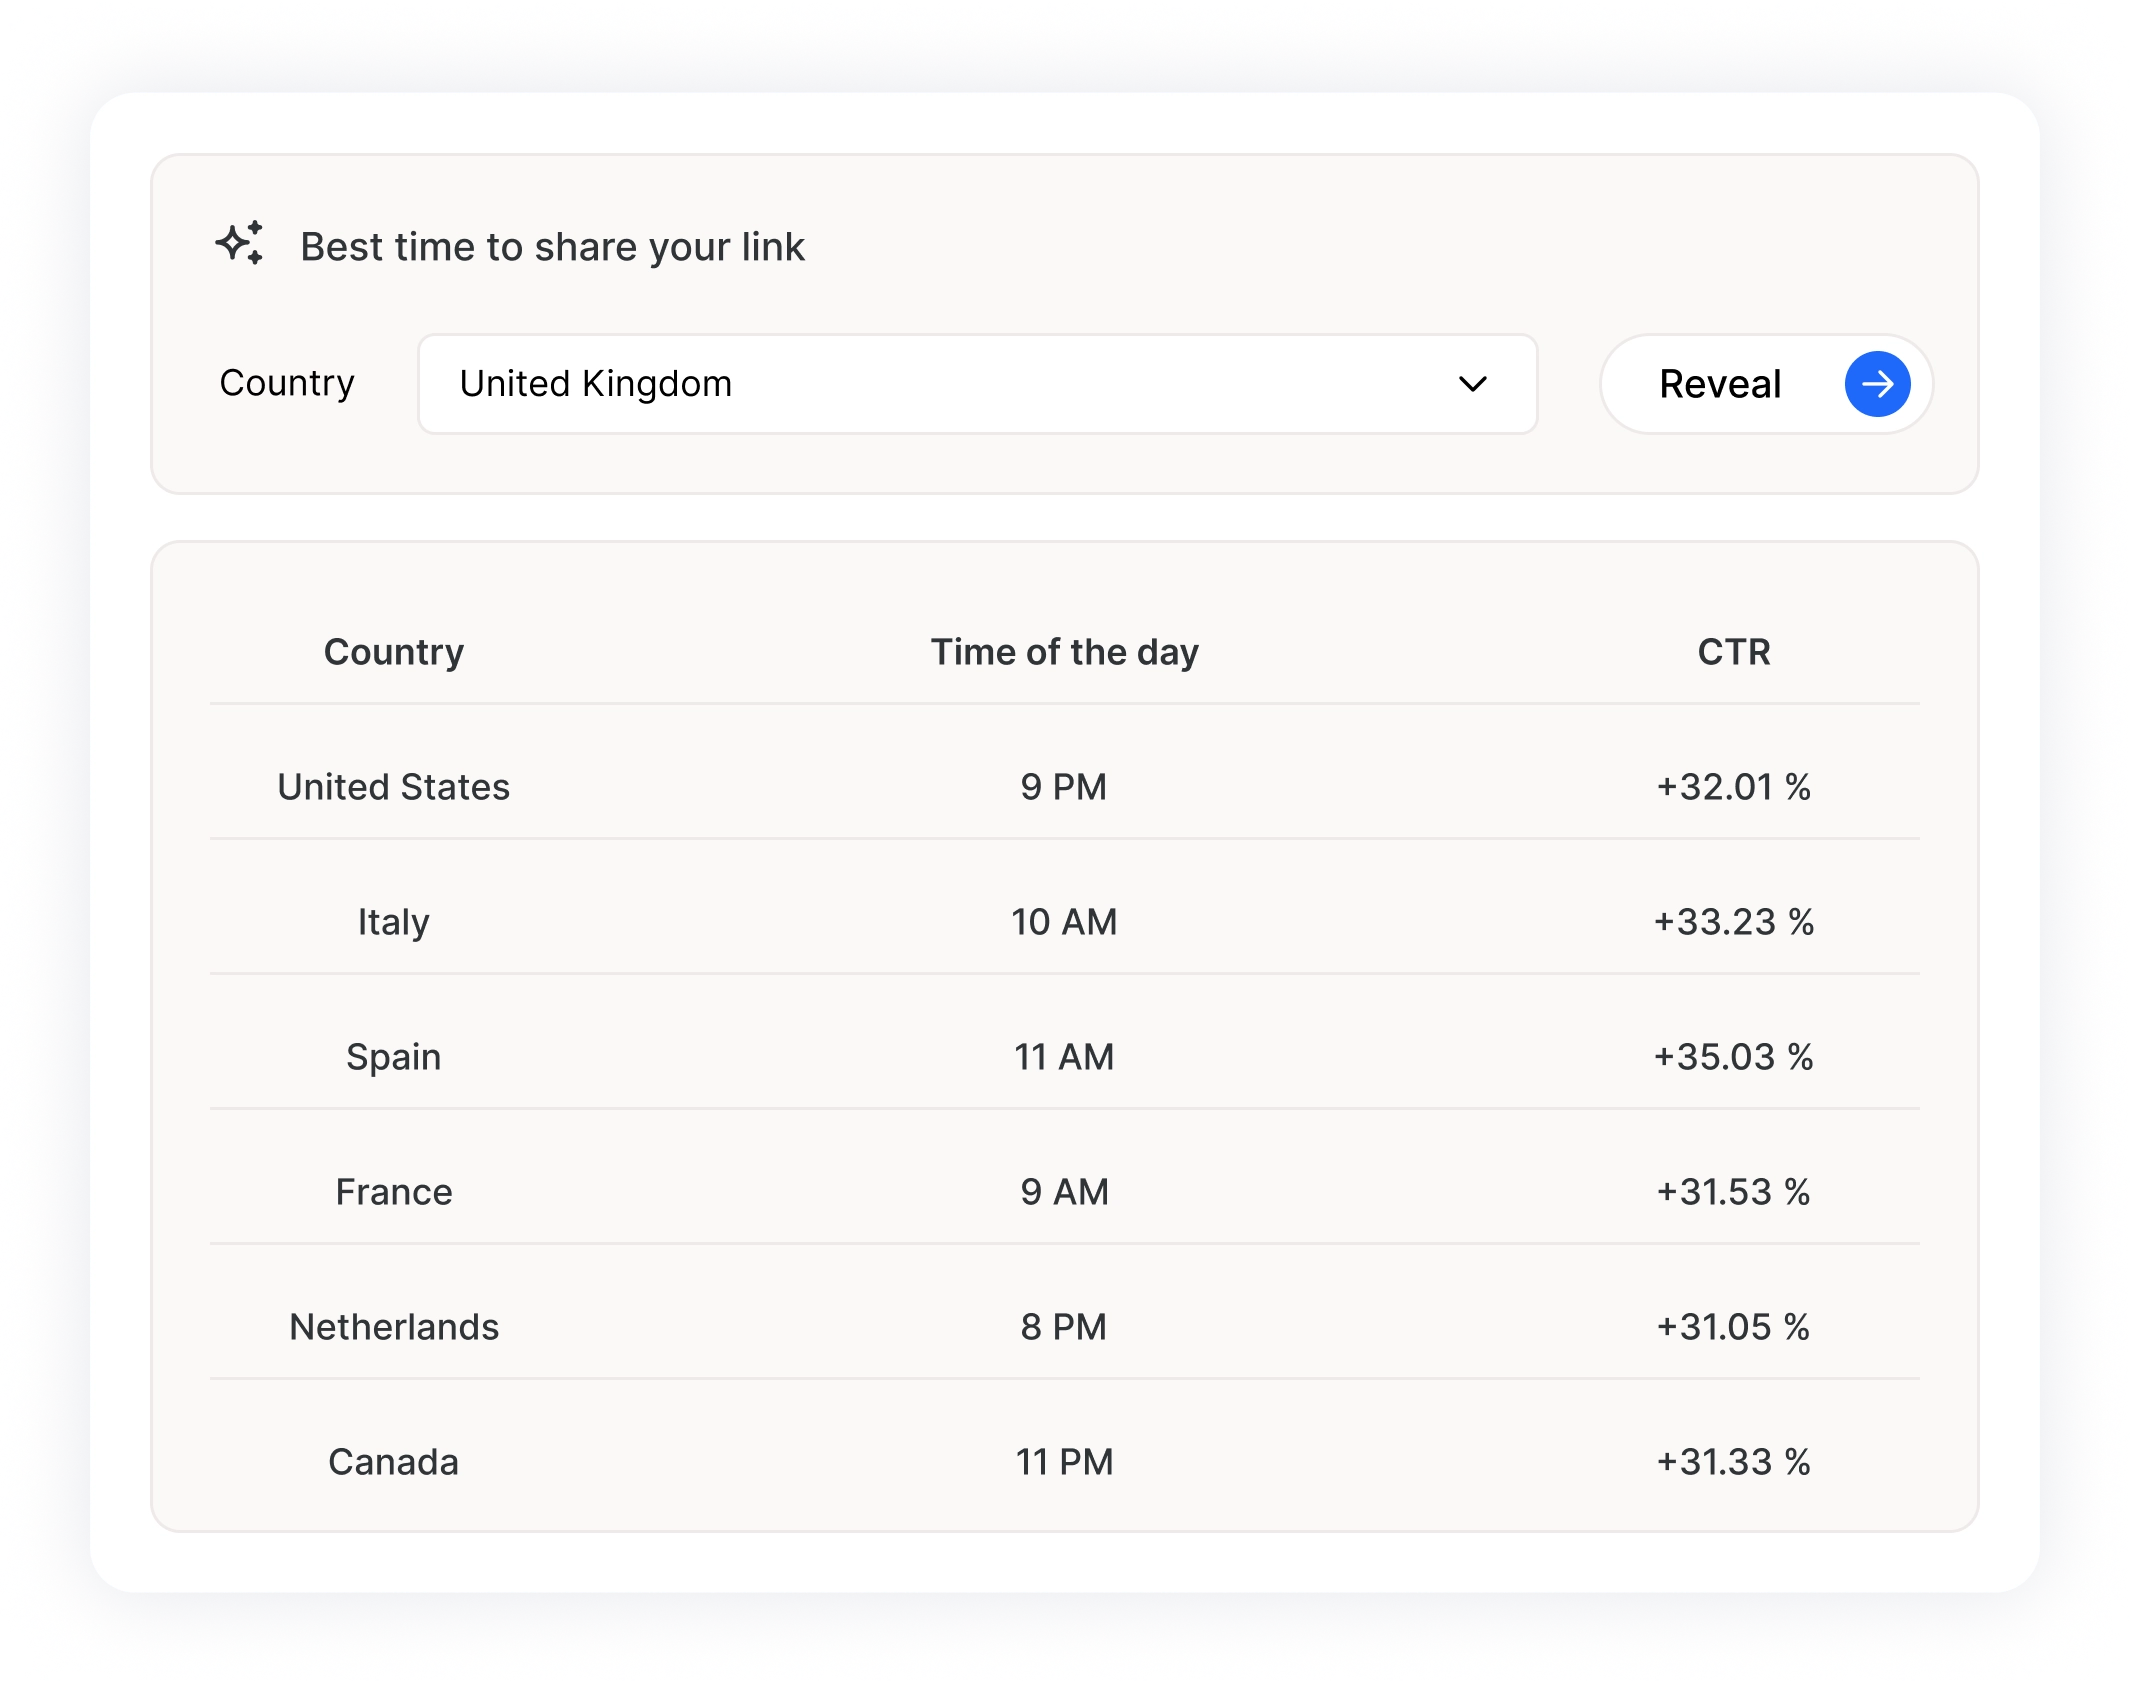Expand the country dropdown chevron
This screenshot has width=2130, height=1681.
click(1472, 384)
